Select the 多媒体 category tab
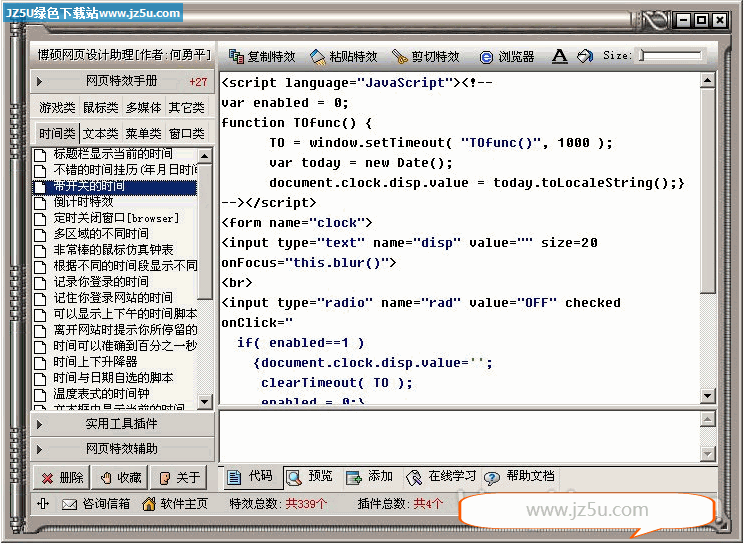744x544 pixels. 143,108
